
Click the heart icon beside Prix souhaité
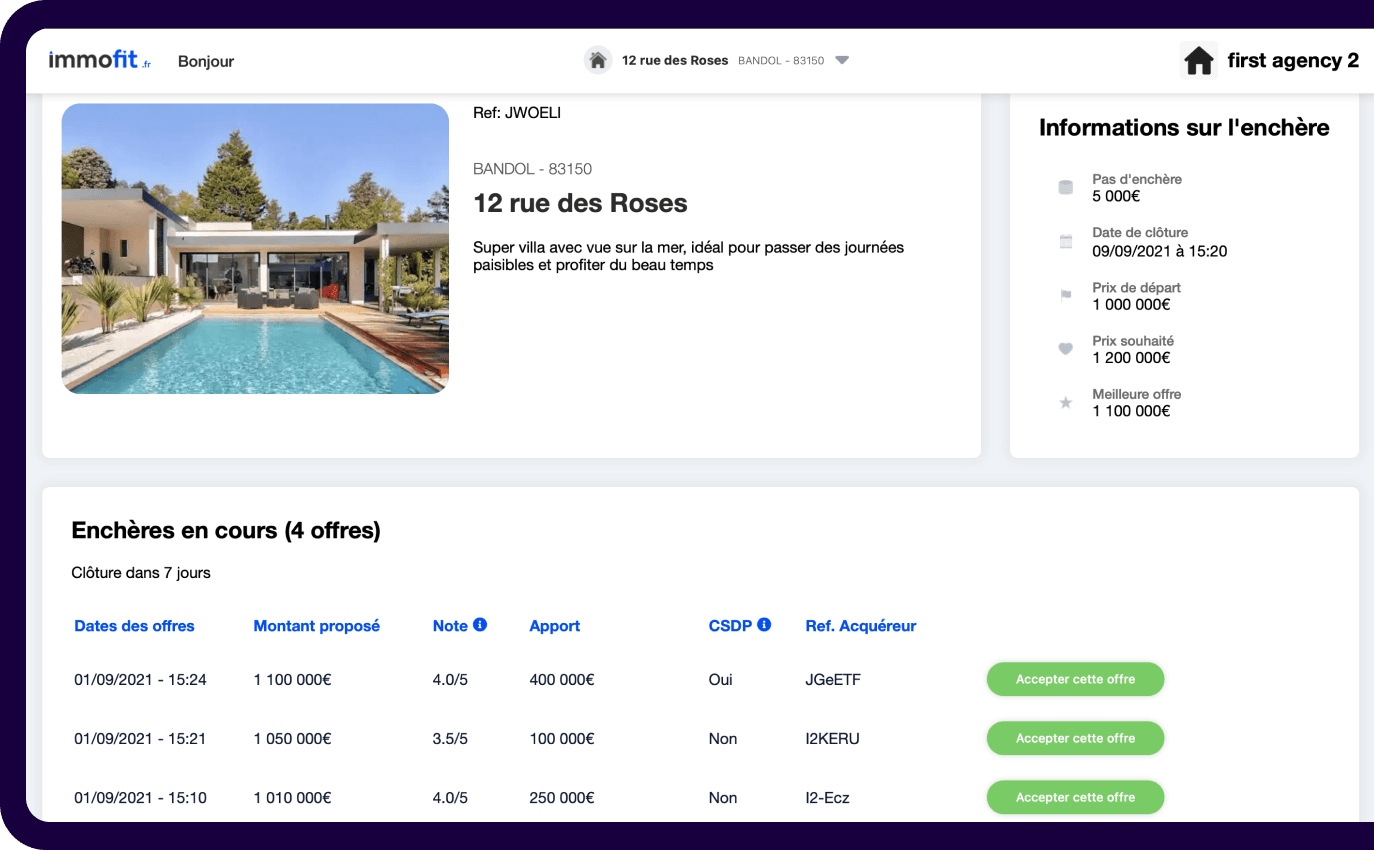click(x=1065, y=349)
